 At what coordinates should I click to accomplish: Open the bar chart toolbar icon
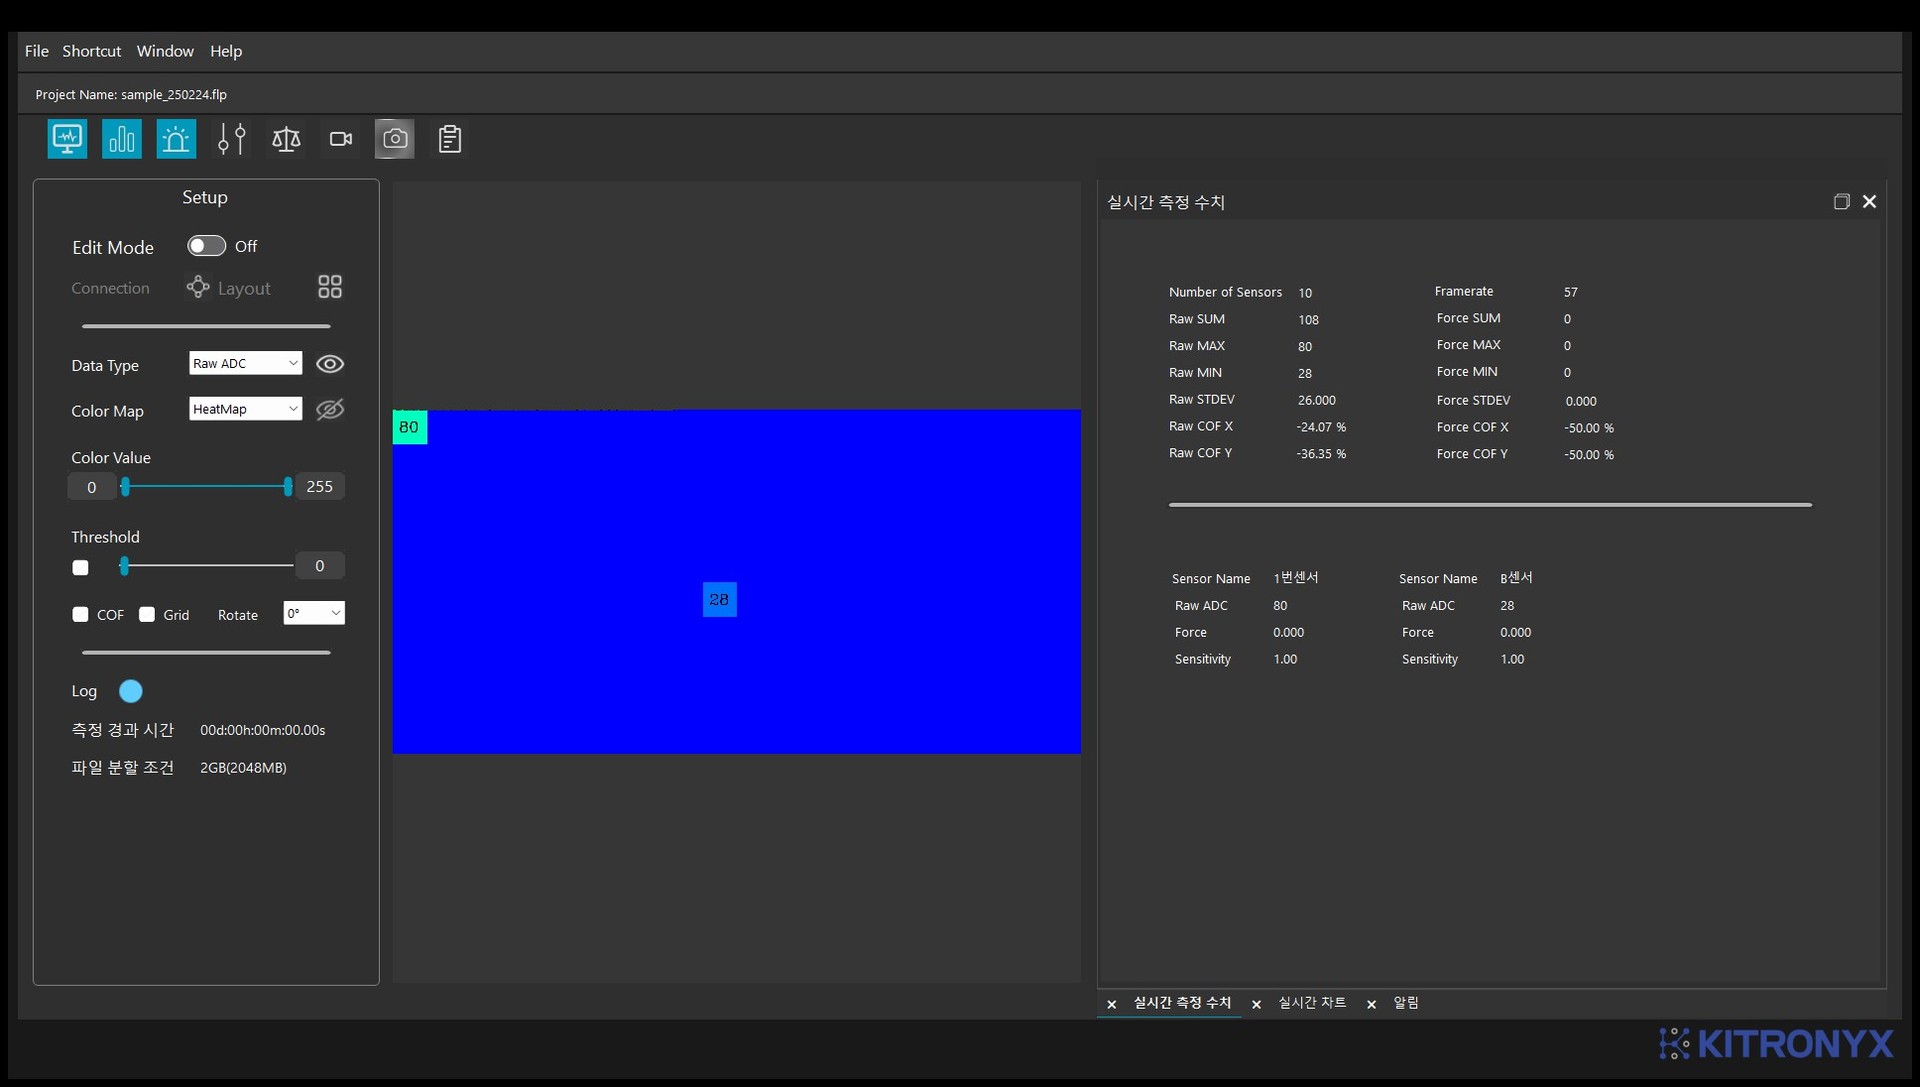coord(122,139)
